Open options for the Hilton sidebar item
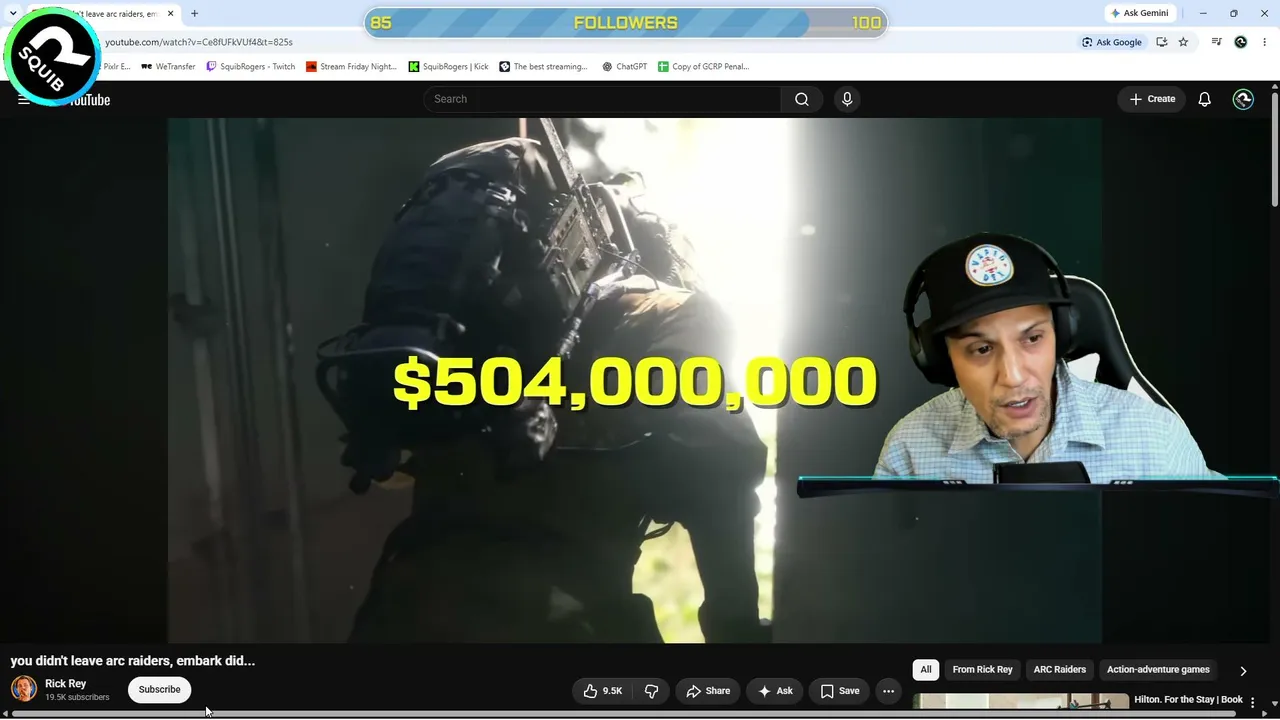 [x=1252, y=702]
